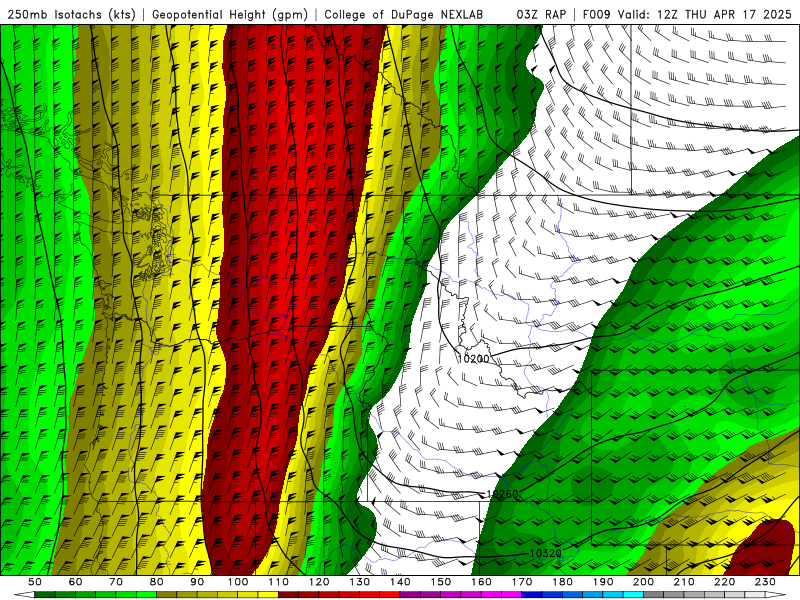Screen dimensions: 800x600
Task: Click the 'College of DuPage NEXLAB' label
Action: point(404,15)
